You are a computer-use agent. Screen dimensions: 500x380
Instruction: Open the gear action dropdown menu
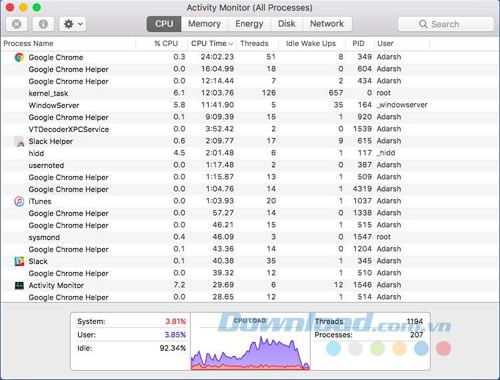(x=73, y=24)
